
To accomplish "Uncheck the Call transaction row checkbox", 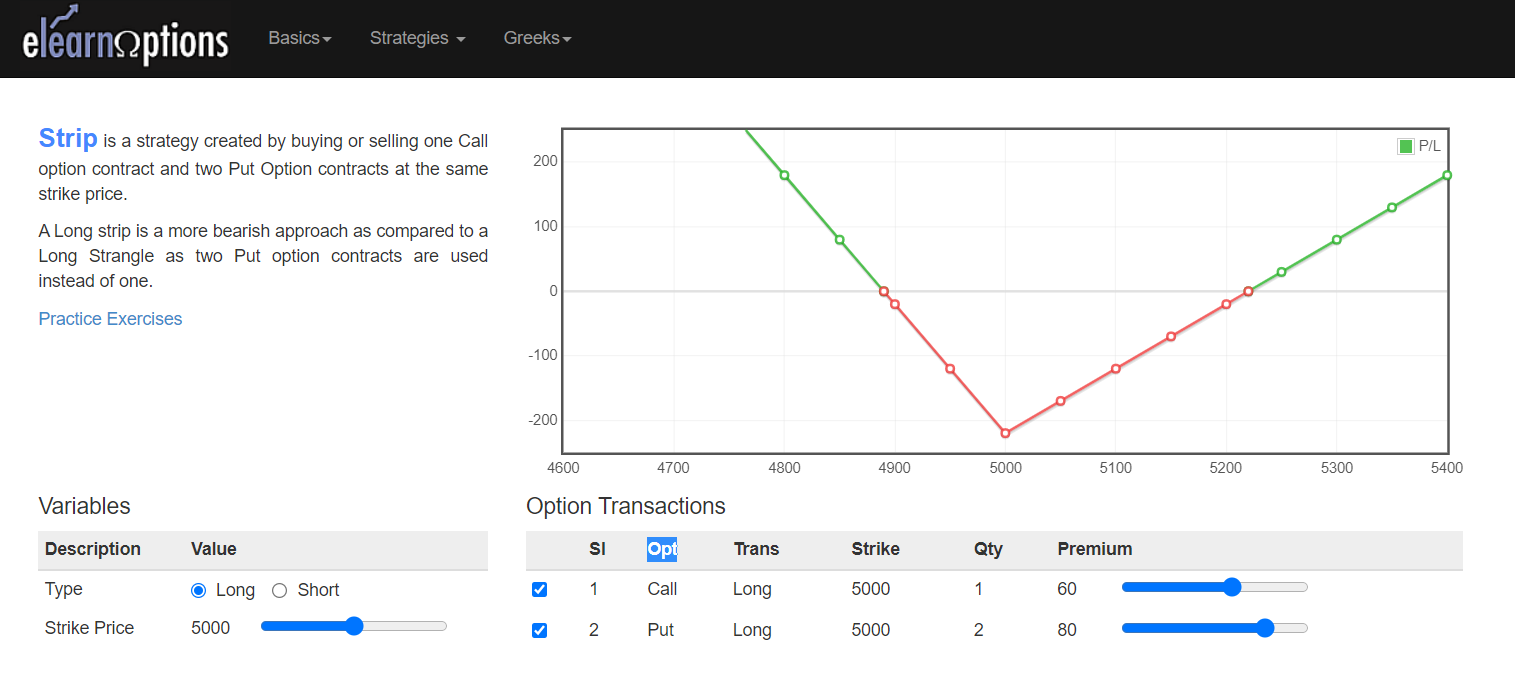I will point(539,589).
